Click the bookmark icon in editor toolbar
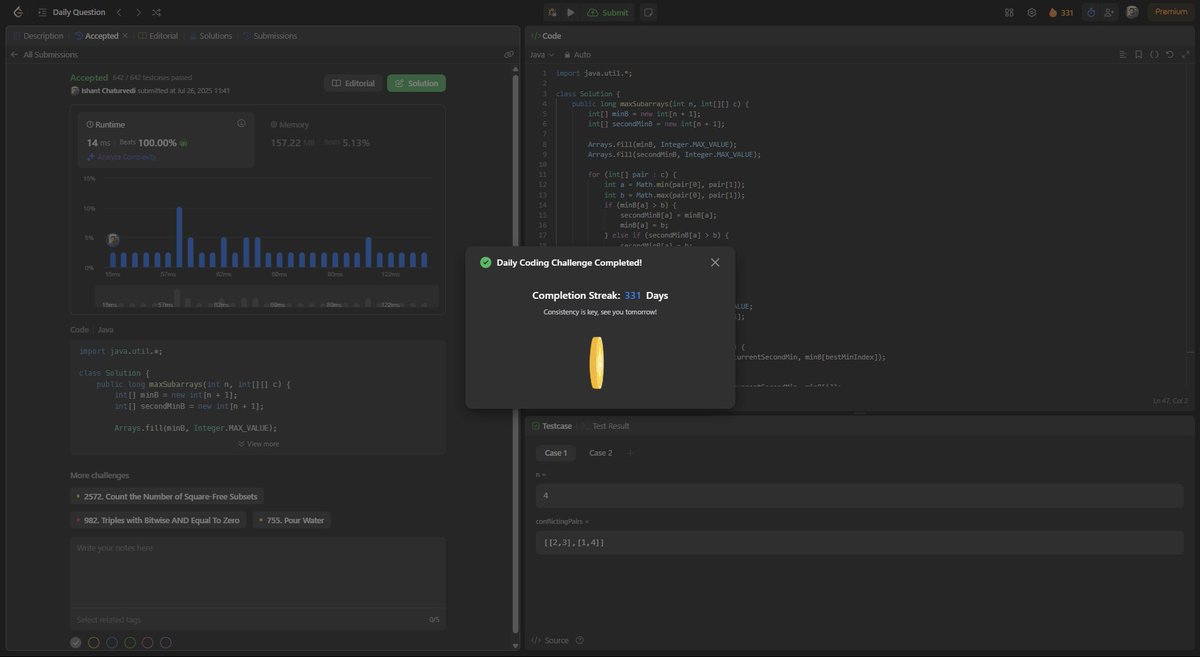This screenshot has width=1200, height=657. pos(1138,54)
